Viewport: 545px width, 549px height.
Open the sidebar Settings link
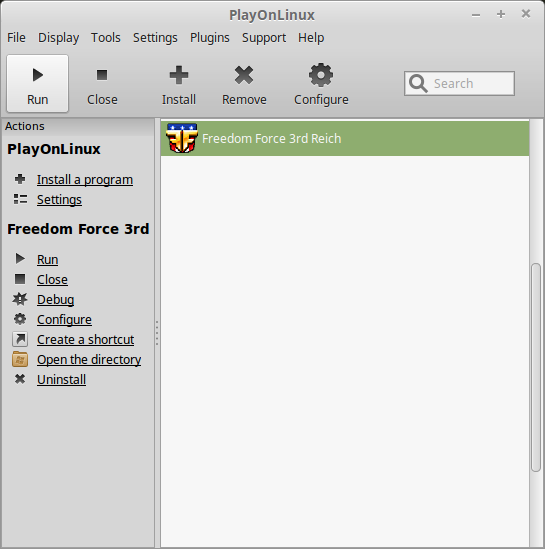click(x=59, y=200)
